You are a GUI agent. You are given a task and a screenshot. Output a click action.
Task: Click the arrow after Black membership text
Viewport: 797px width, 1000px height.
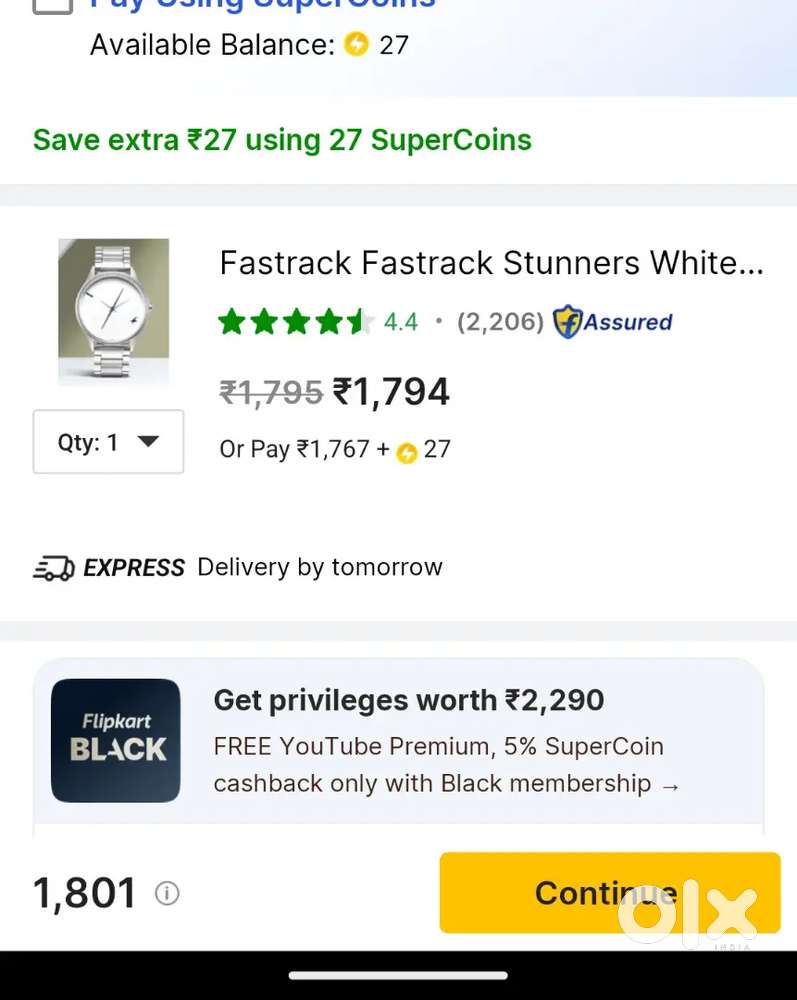[670, 785]
